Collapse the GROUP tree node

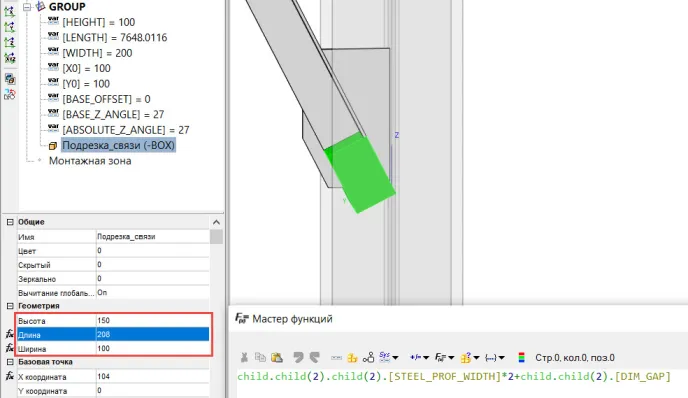(27, 7)
